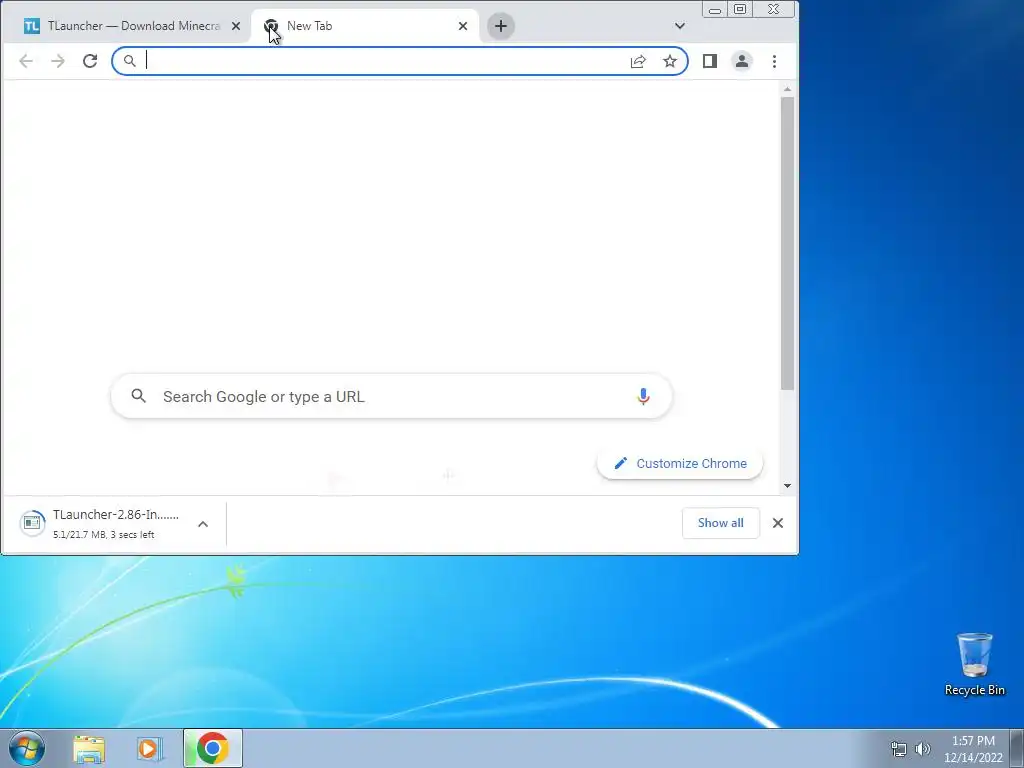1024x768 pixels.
Task: Focus the address bar field
Action: coord(400,61)
